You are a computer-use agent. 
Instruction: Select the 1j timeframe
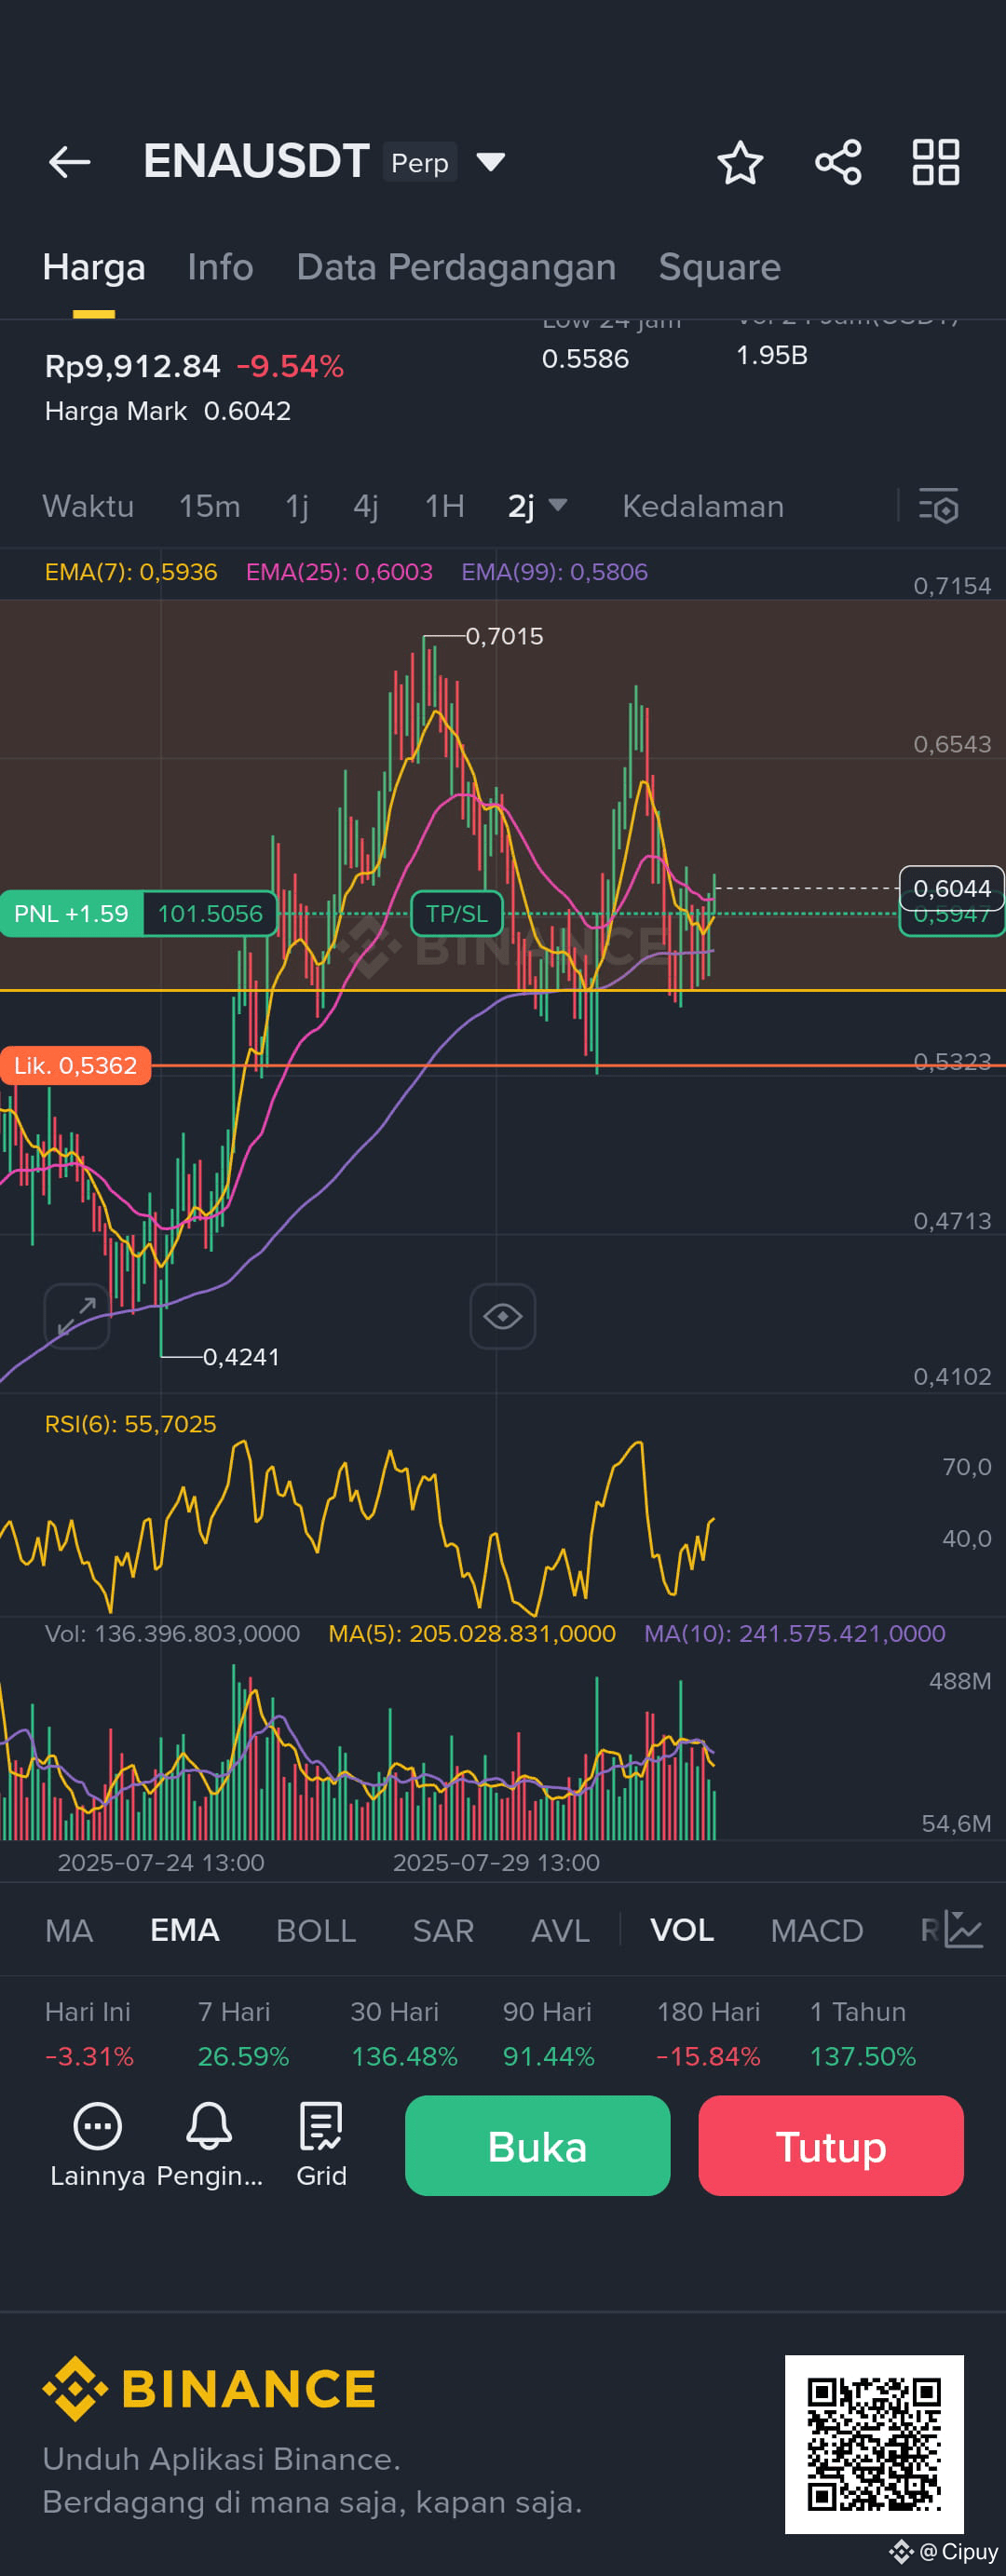pyautogui.click(x=297, y=506)
